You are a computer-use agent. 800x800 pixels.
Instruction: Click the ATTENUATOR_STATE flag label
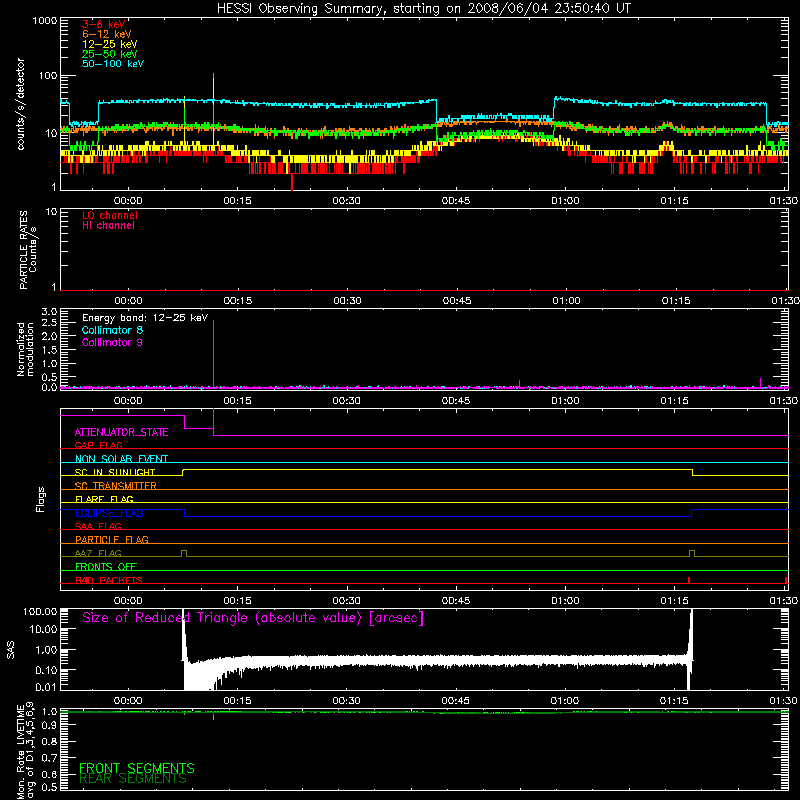[121, 432]
